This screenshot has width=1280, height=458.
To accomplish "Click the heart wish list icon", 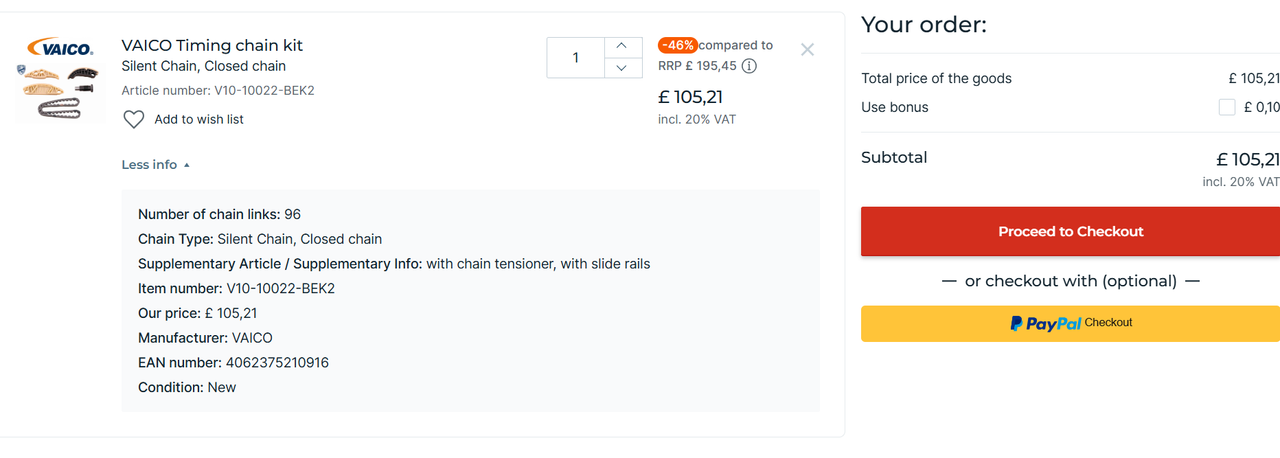I will 134,120.
